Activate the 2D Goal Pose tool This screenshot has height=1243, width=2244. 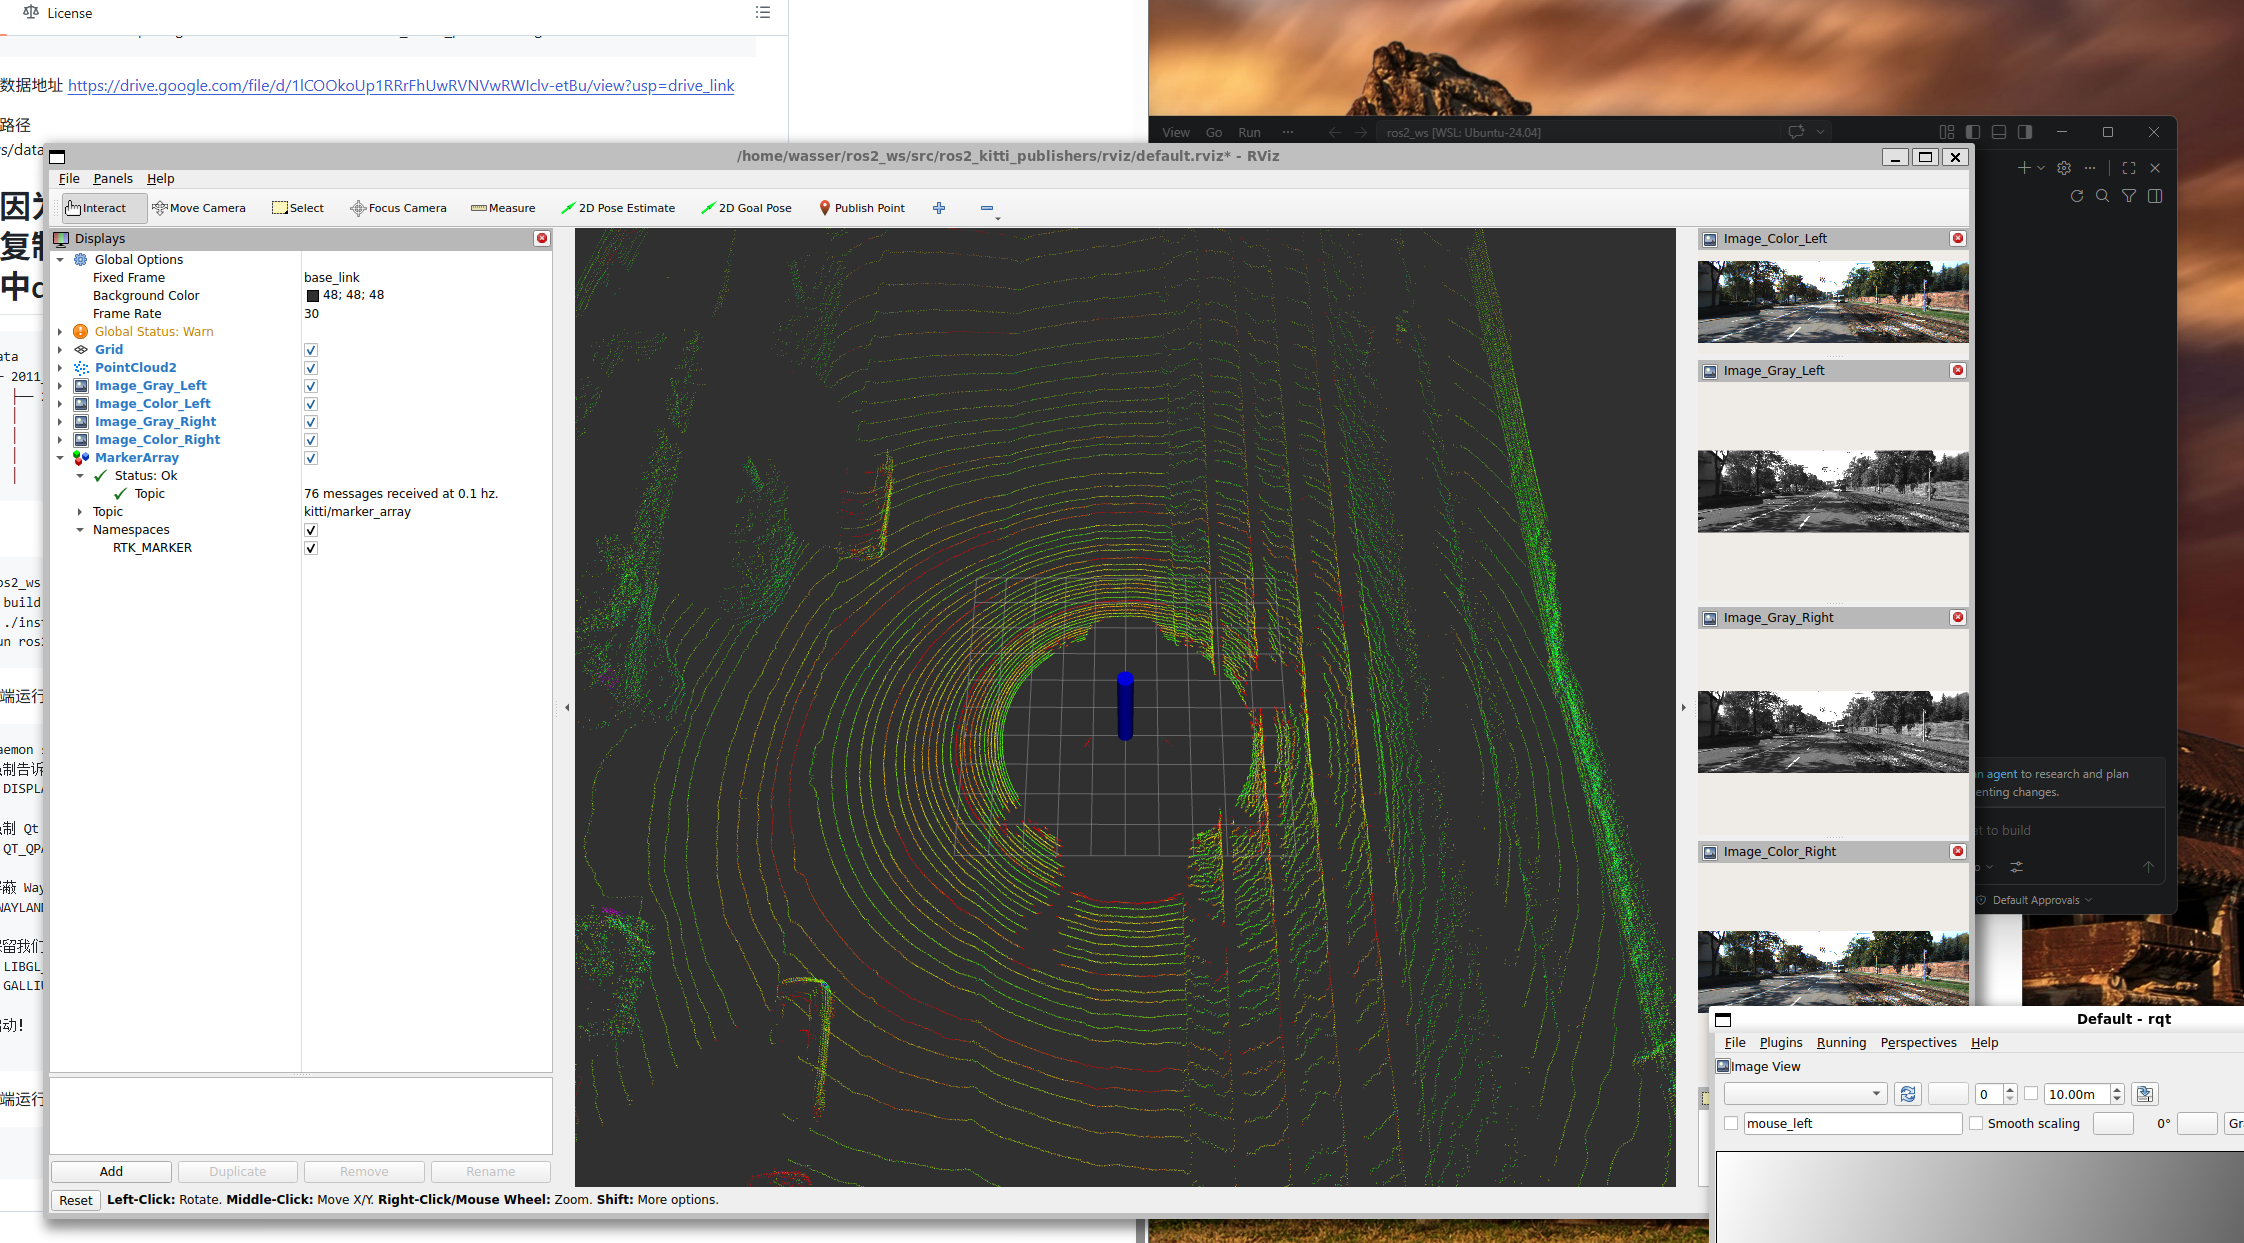tap(746, 208)
